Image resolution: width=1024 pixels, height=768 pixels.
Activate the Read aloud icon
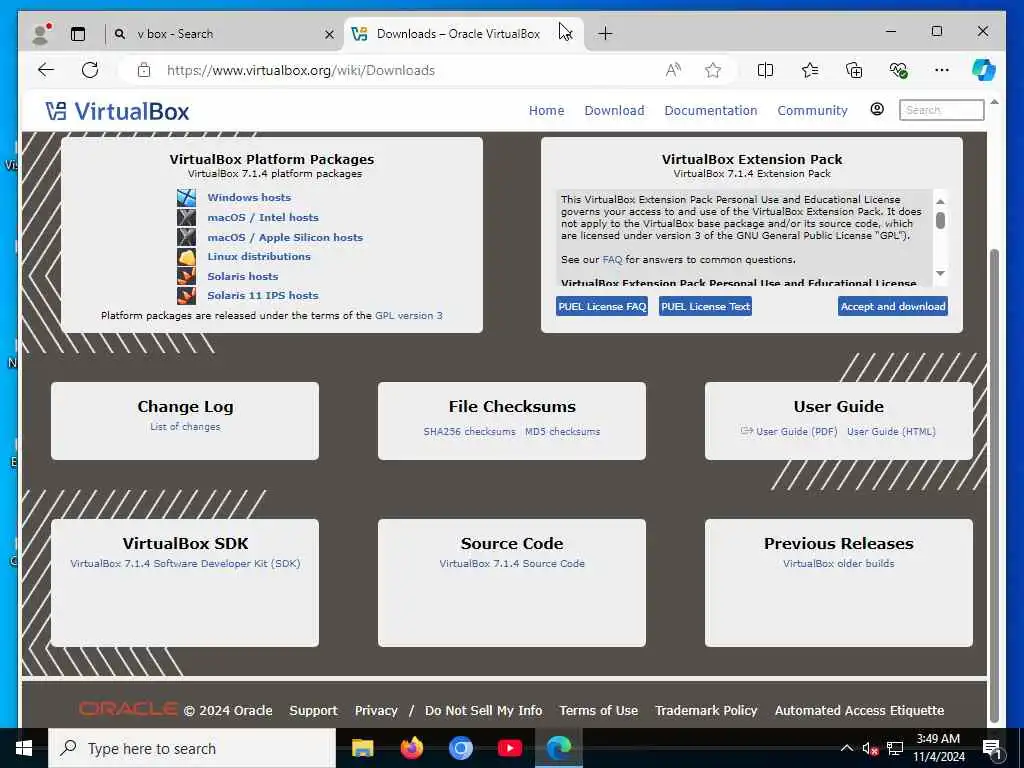(673, 70)
